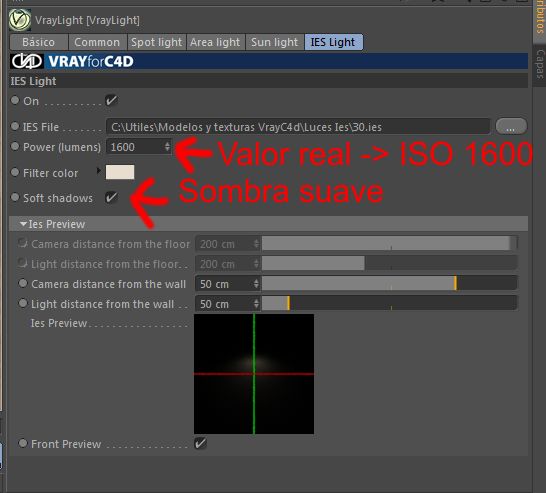Viewport: 546px width, 493px height.
Task: Click the Camera distance from the floor slider
Action: (x=390, y=243)
